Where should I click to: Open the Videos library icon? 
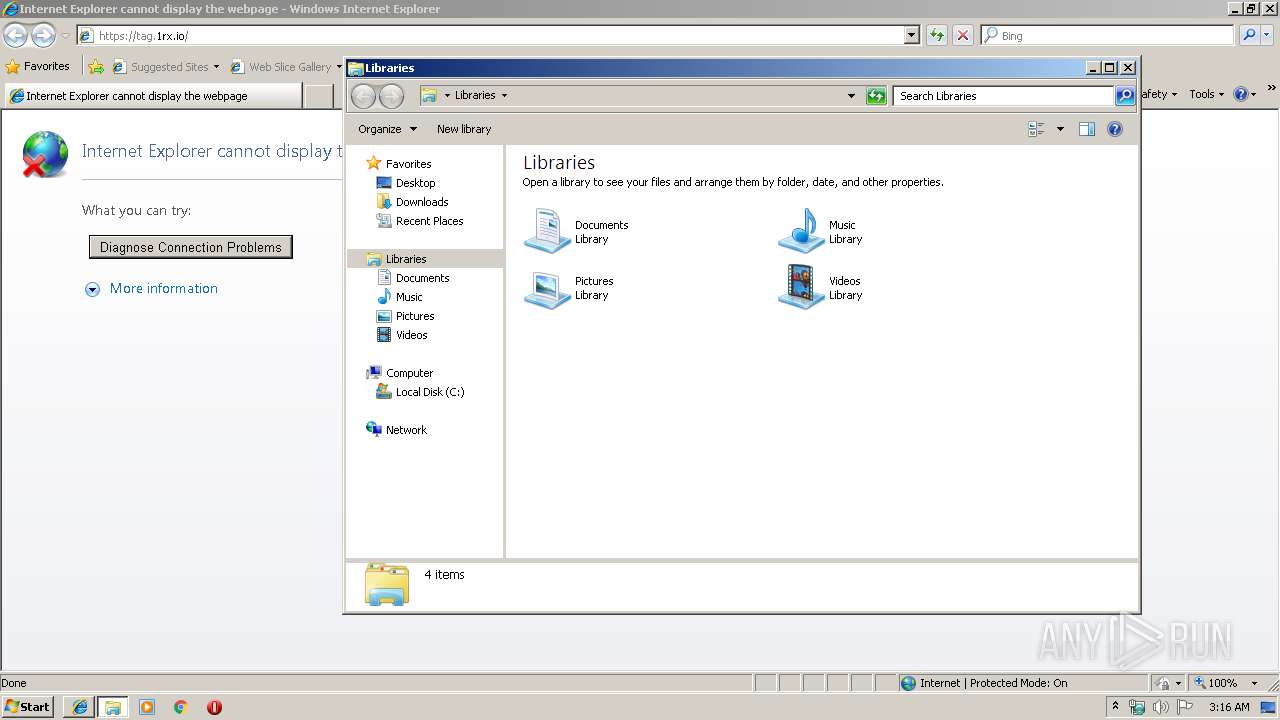pyautogui.click(x=801, y=287)
